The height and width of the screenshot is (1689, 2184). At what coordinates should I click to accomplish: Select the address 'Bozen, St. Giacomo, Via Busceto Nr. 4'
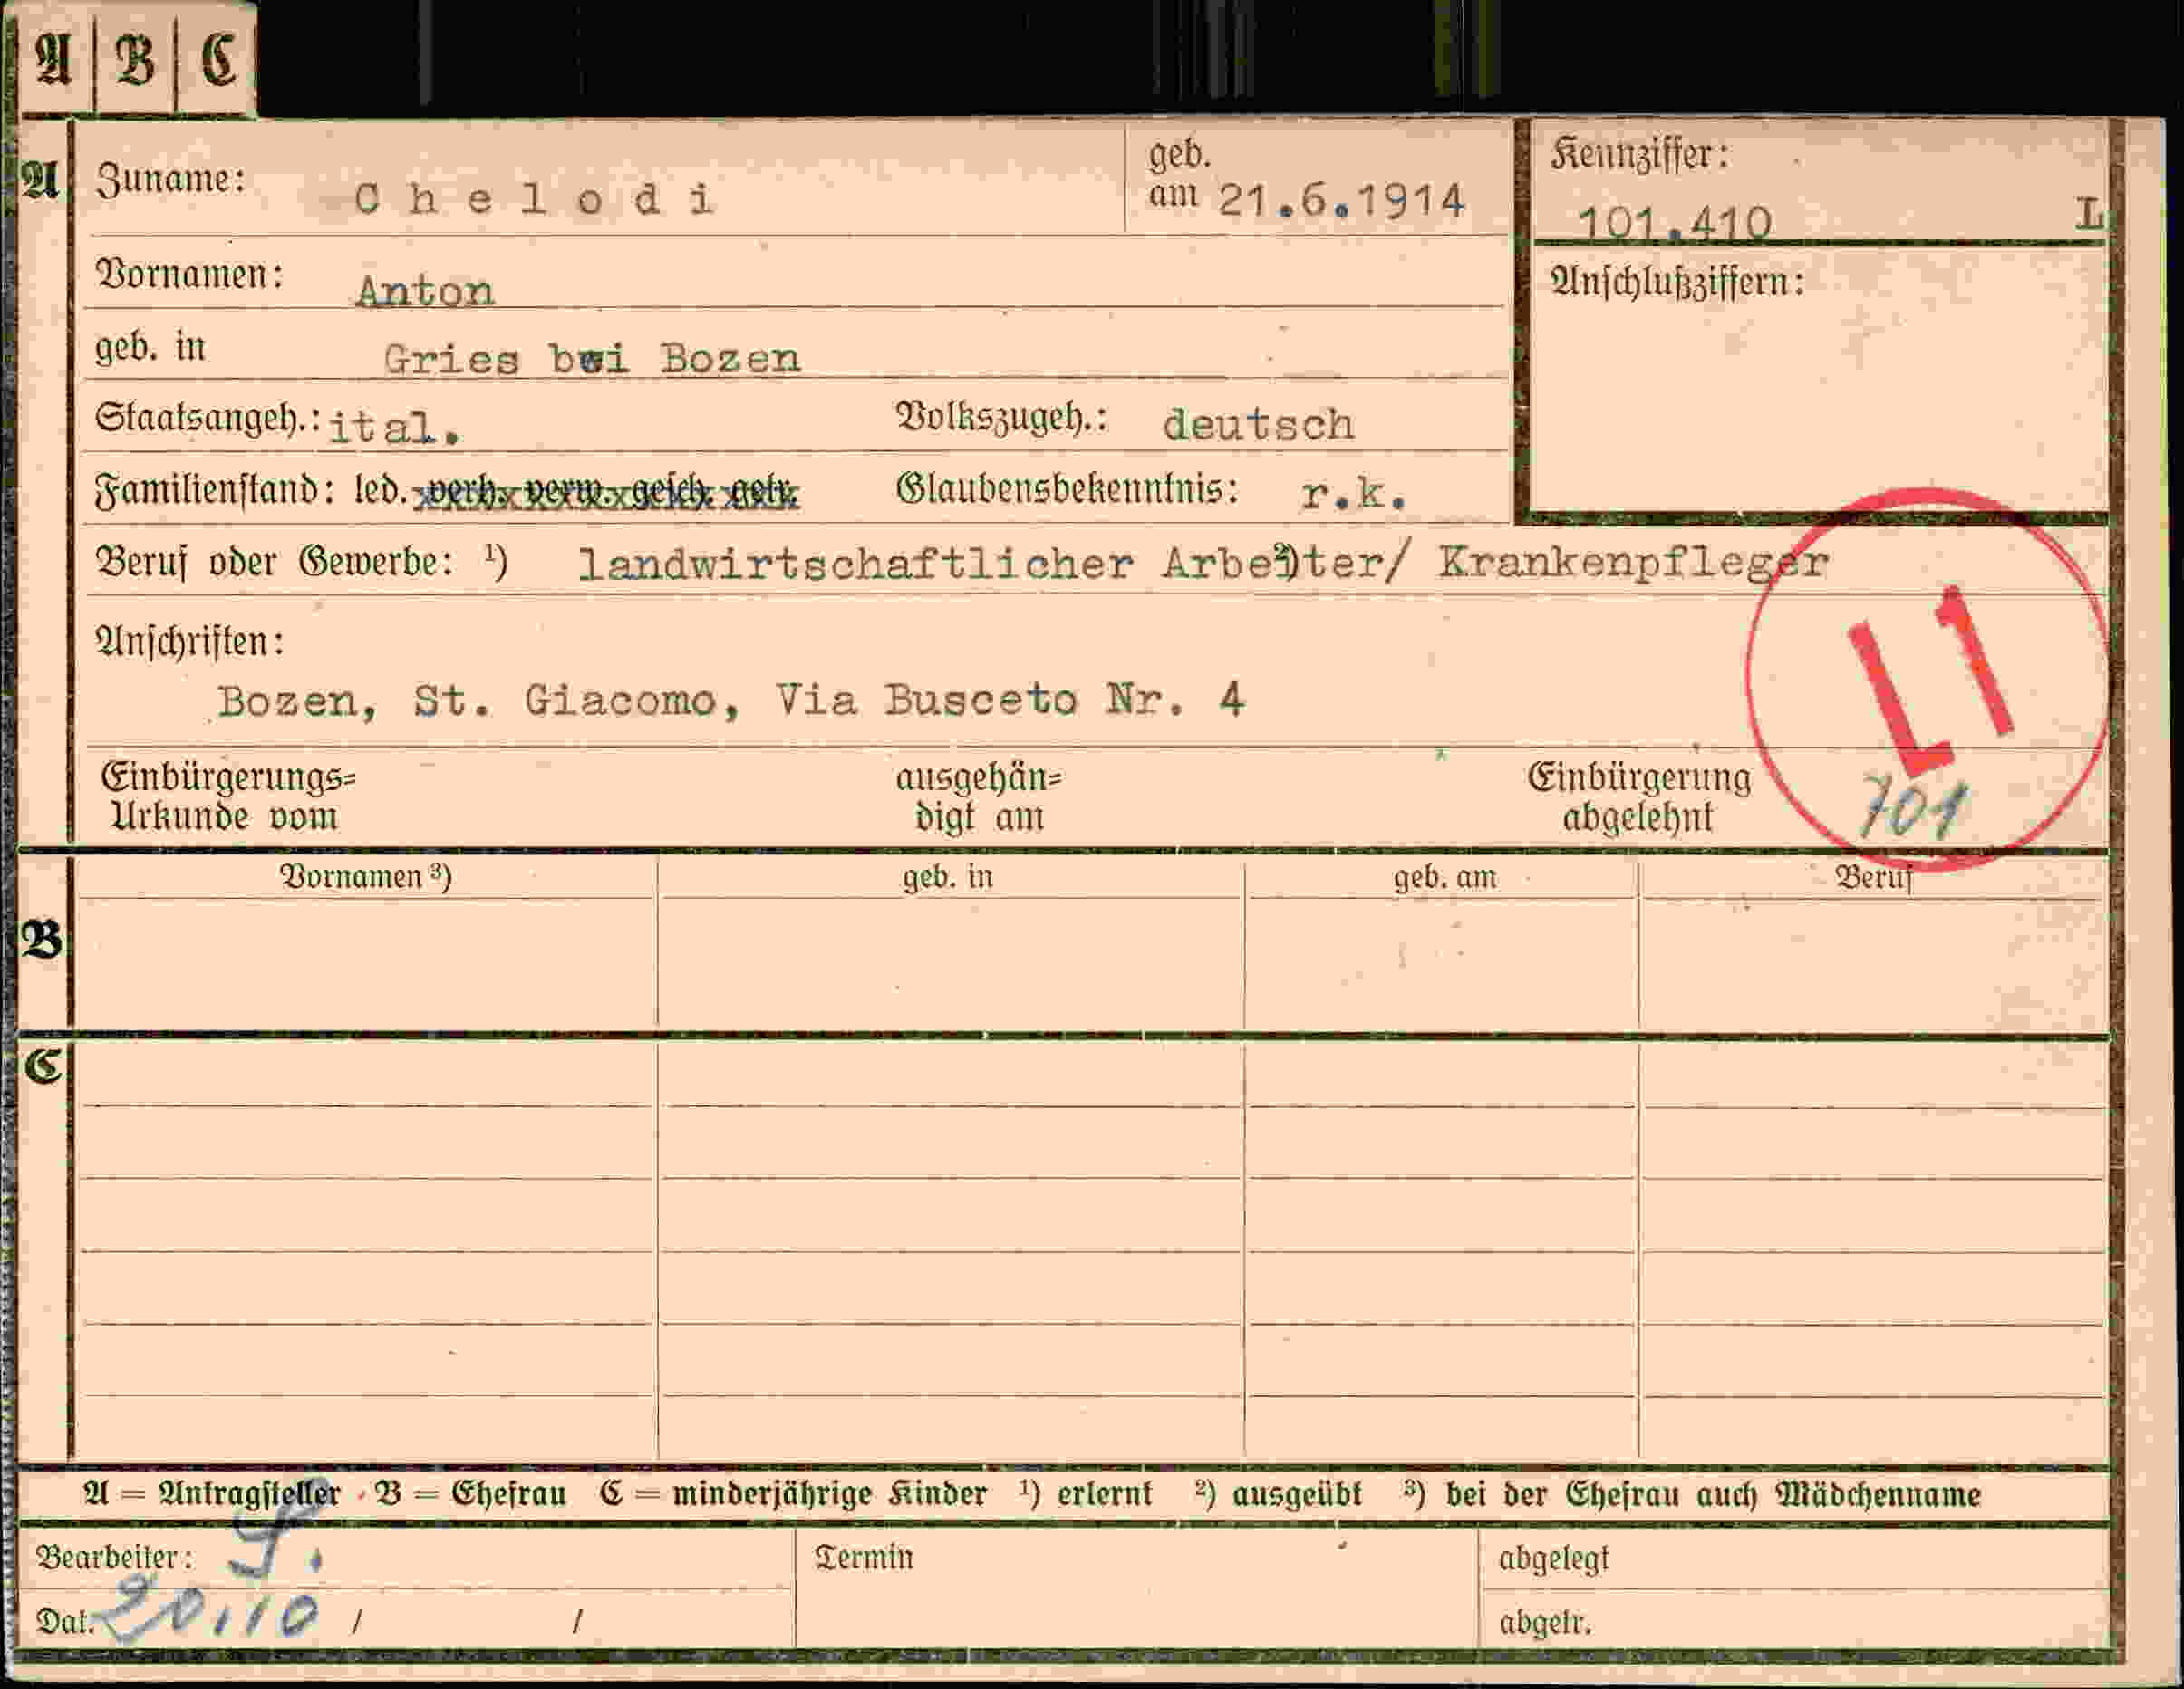pyautogui.click(x=731, y=700)
